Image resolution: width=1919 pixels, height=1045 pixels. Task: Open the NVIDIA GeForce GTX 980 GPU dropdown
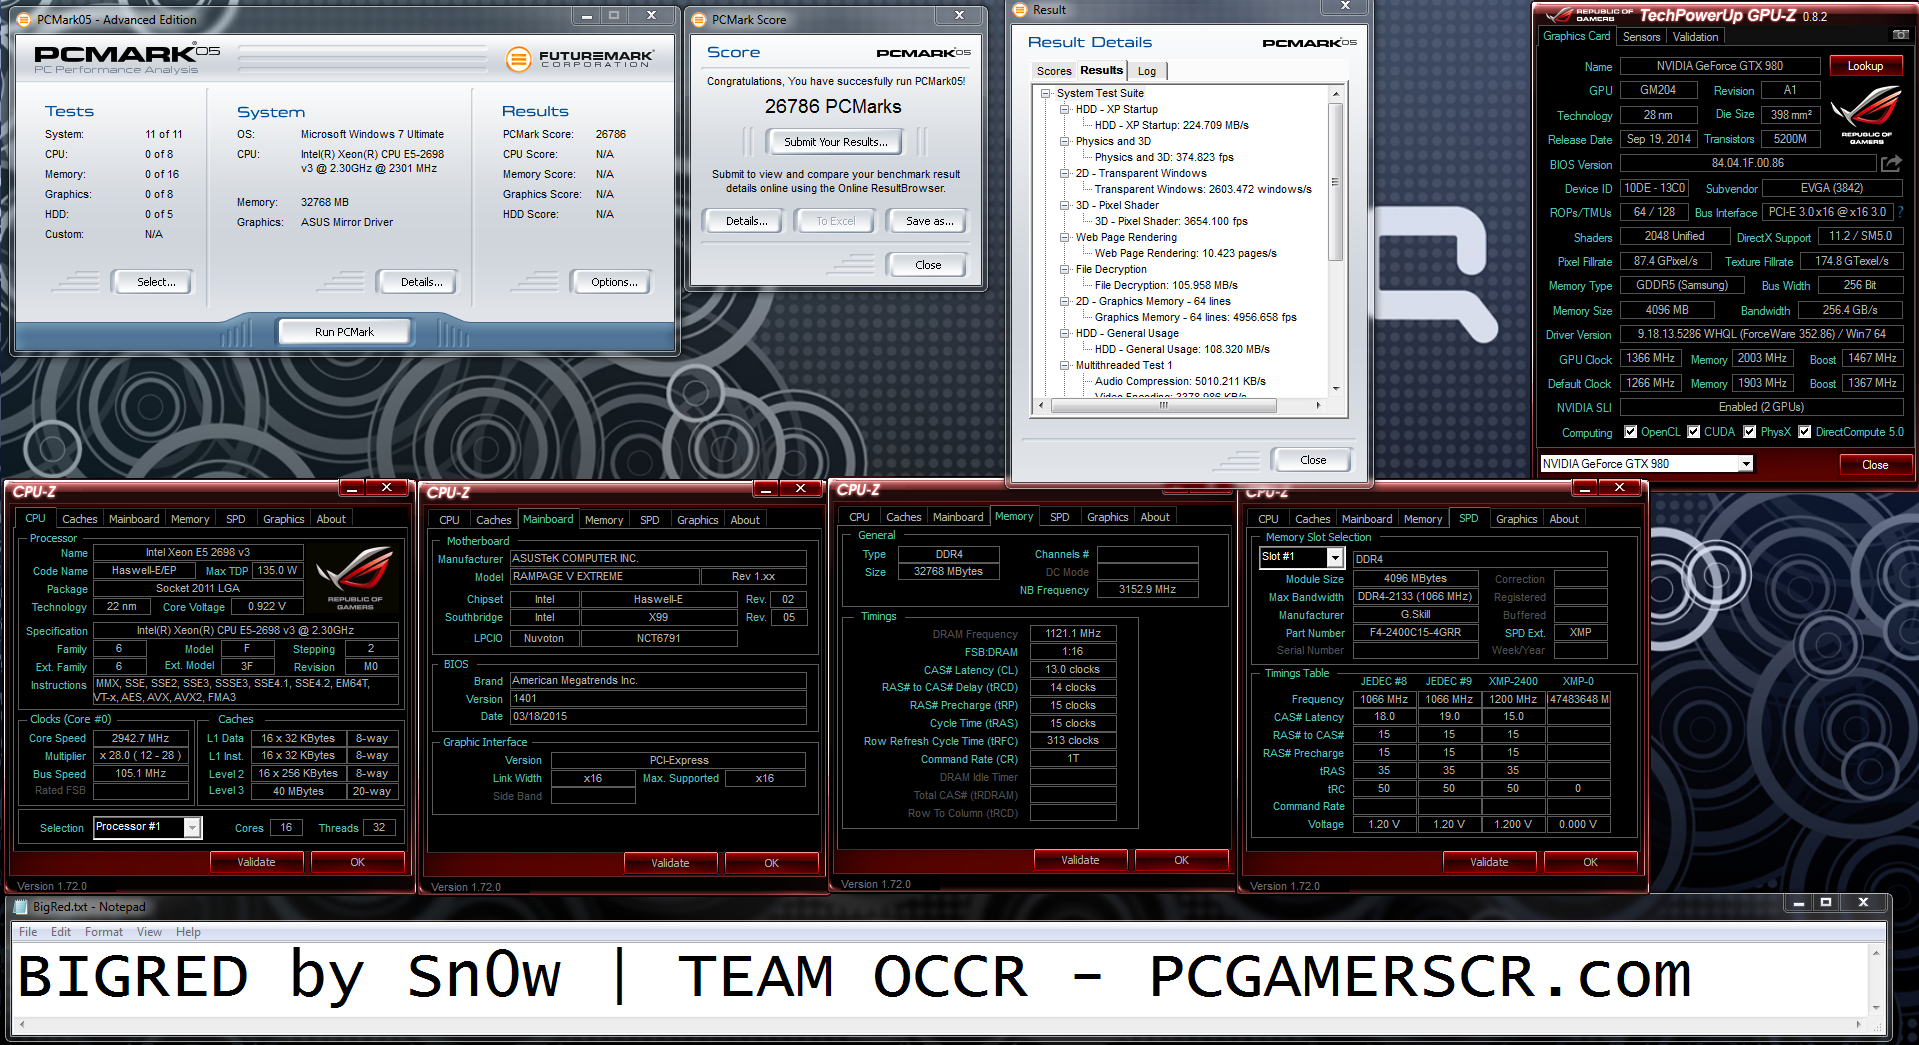click(x=1745, y=463)
